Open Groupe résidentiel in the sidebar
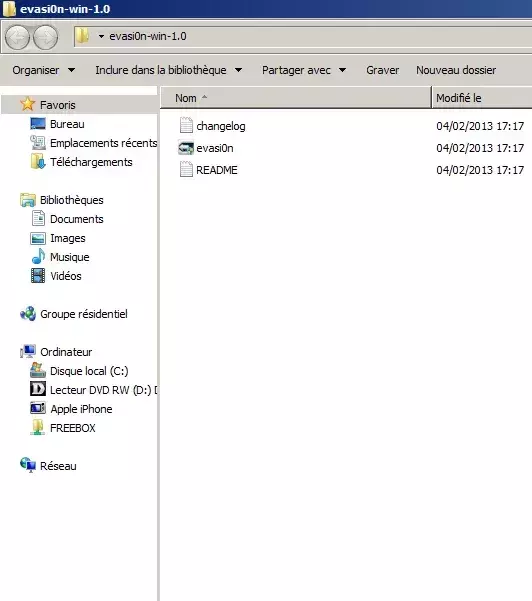This screenshot has width=532, height=601. click(x=84, y=314)
